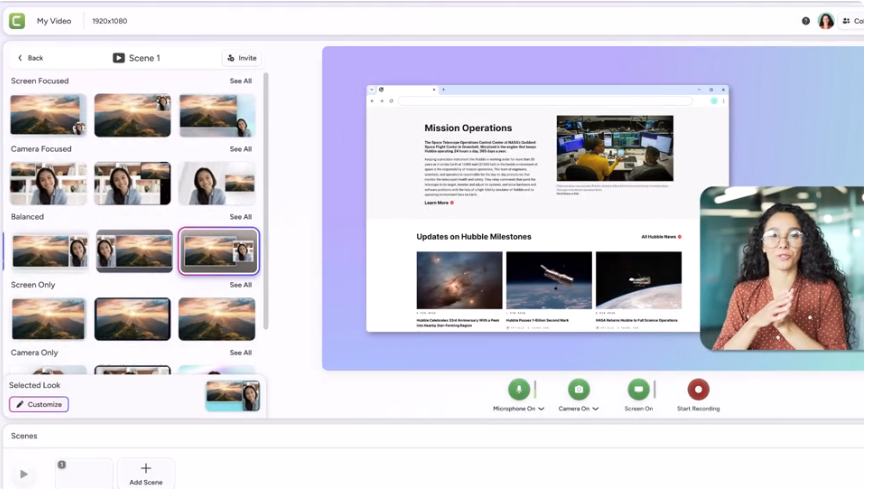Open the help question mark icon
The height and width of the screenshot is (493, 870).
click(806, 21)
